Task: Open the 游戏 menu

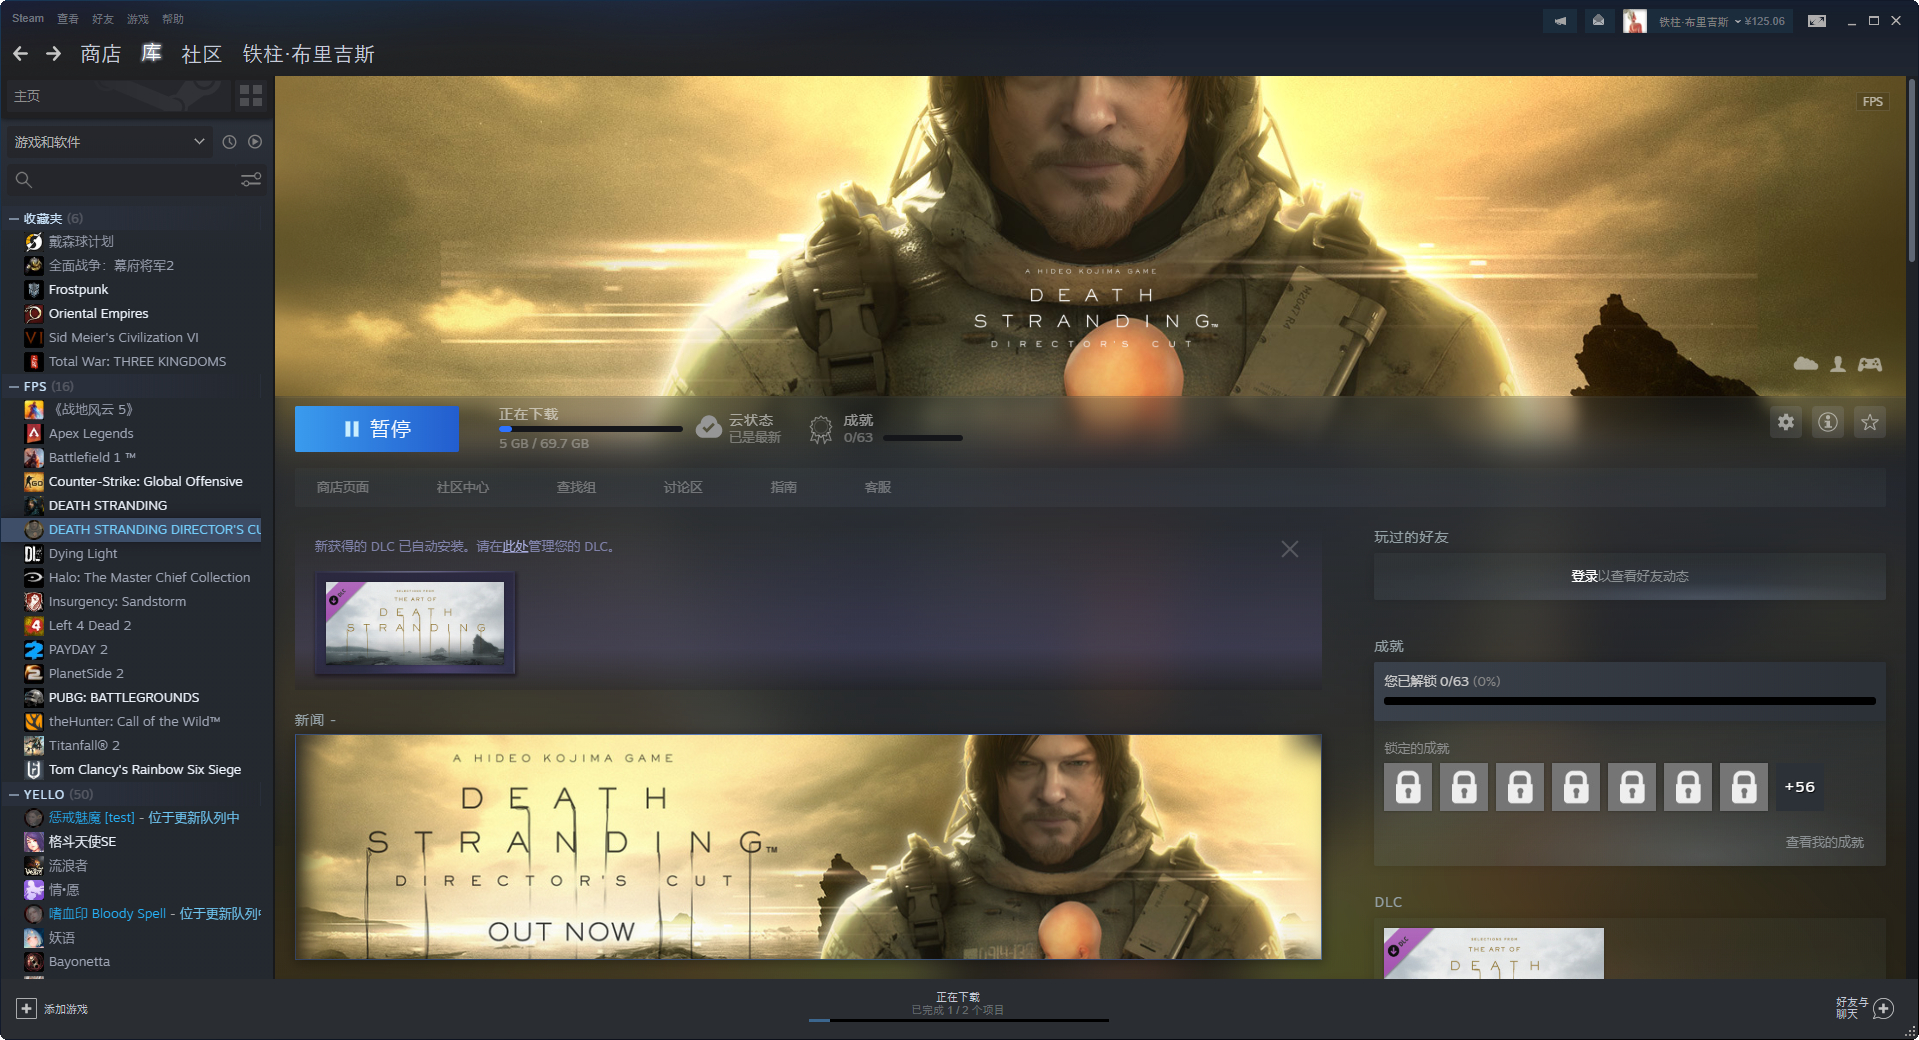Action: 138,19
